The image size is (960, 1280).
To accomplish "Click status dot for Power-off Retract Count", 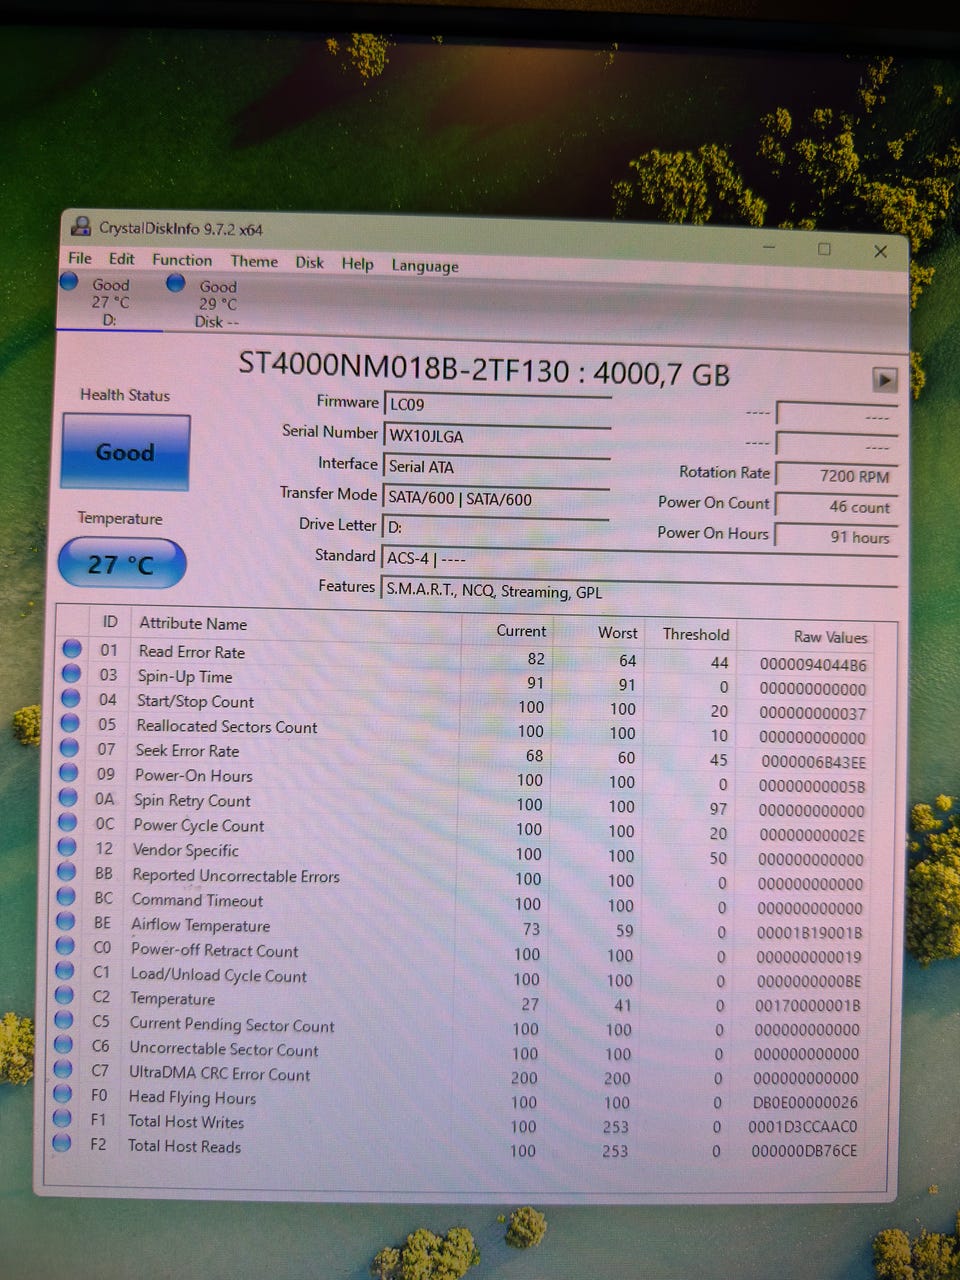I will coord(65,945).
